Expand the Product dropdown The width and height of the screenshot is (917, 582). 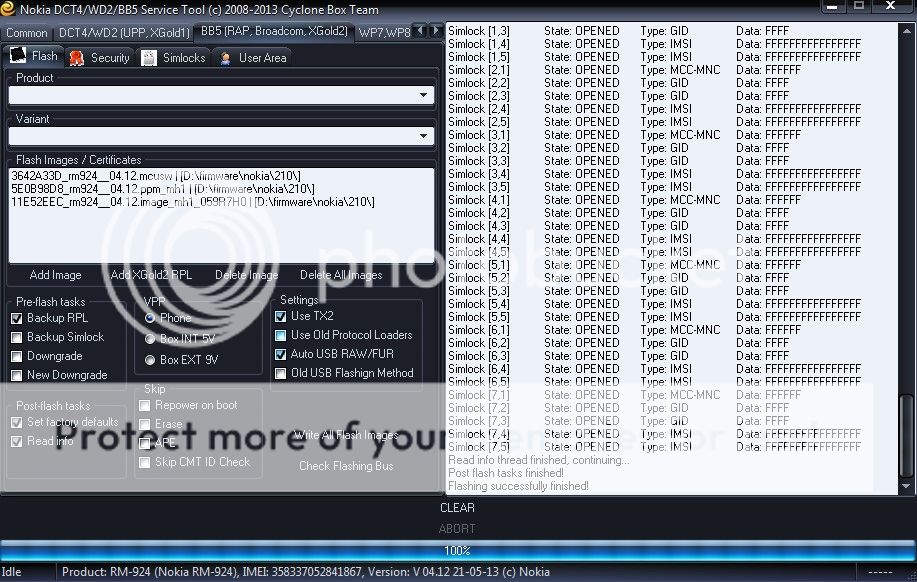pyautogui.click(x=425, y=96)
